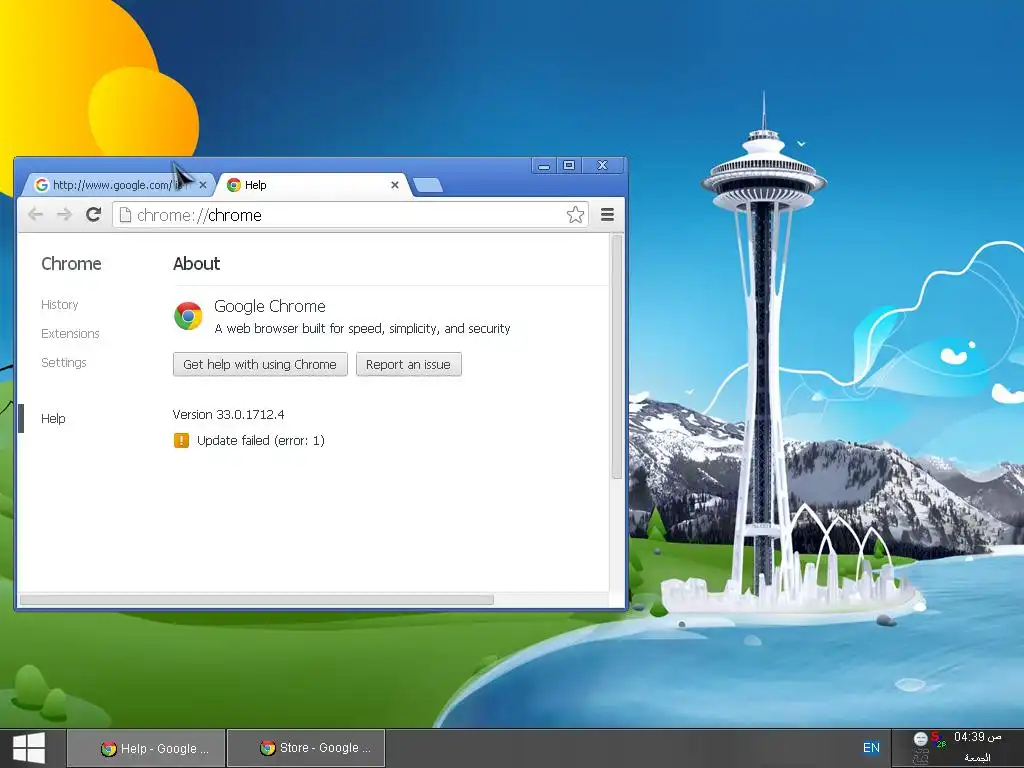This screenshot has height=768, width=1024.
Task: Click the update failed warning icon
Action: click(x=181, y=440)
